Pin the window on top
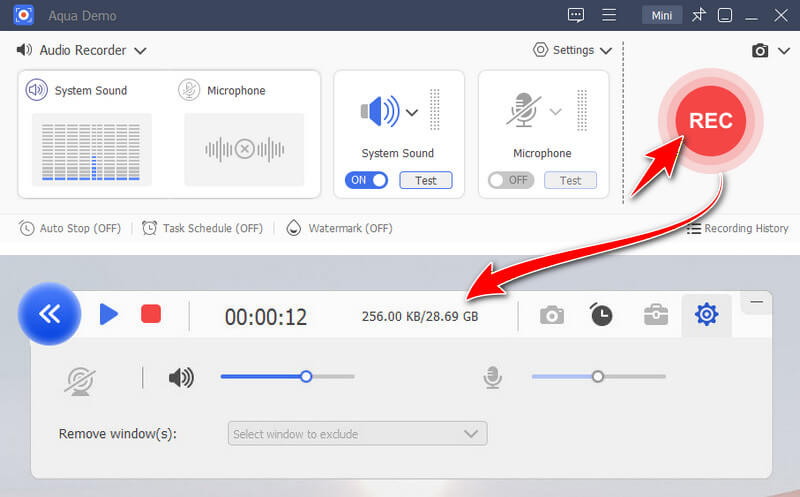The height and width of the screenshot is (497, 800). click(x=698, y=15)
